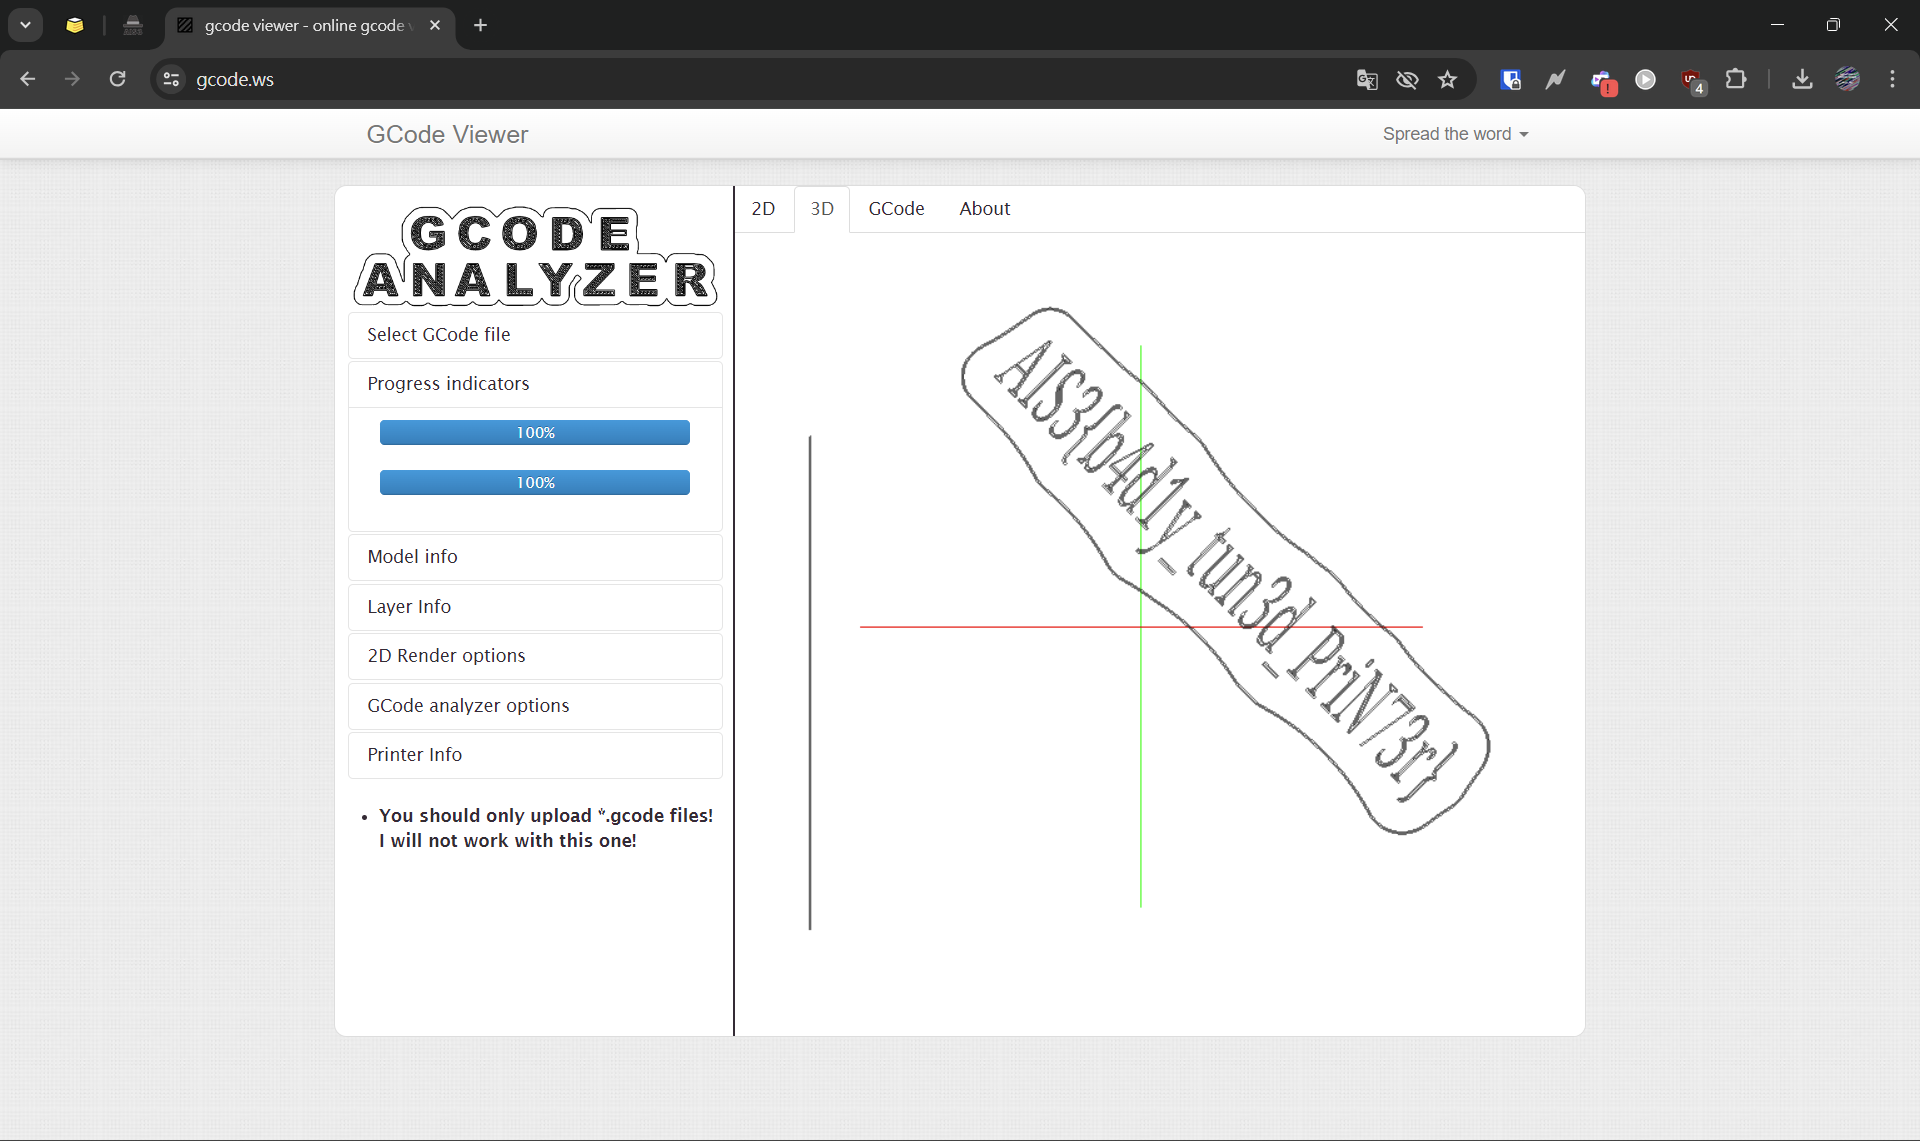Click the third-party cookies eye icon
Viewport: 1920px width, 1141px height.
pyautogui.click(x=1408, y=79)
